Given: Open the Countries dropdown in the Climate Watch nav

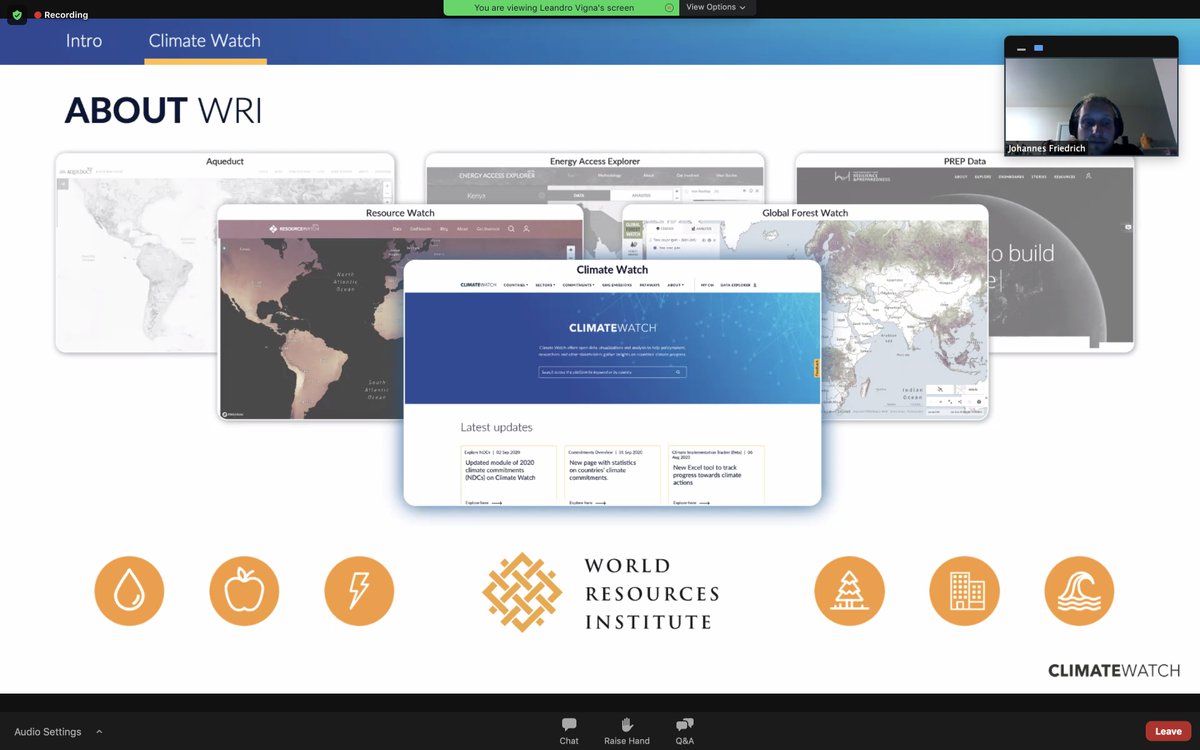Looking at the screenshot, I should tap(516, 285).
